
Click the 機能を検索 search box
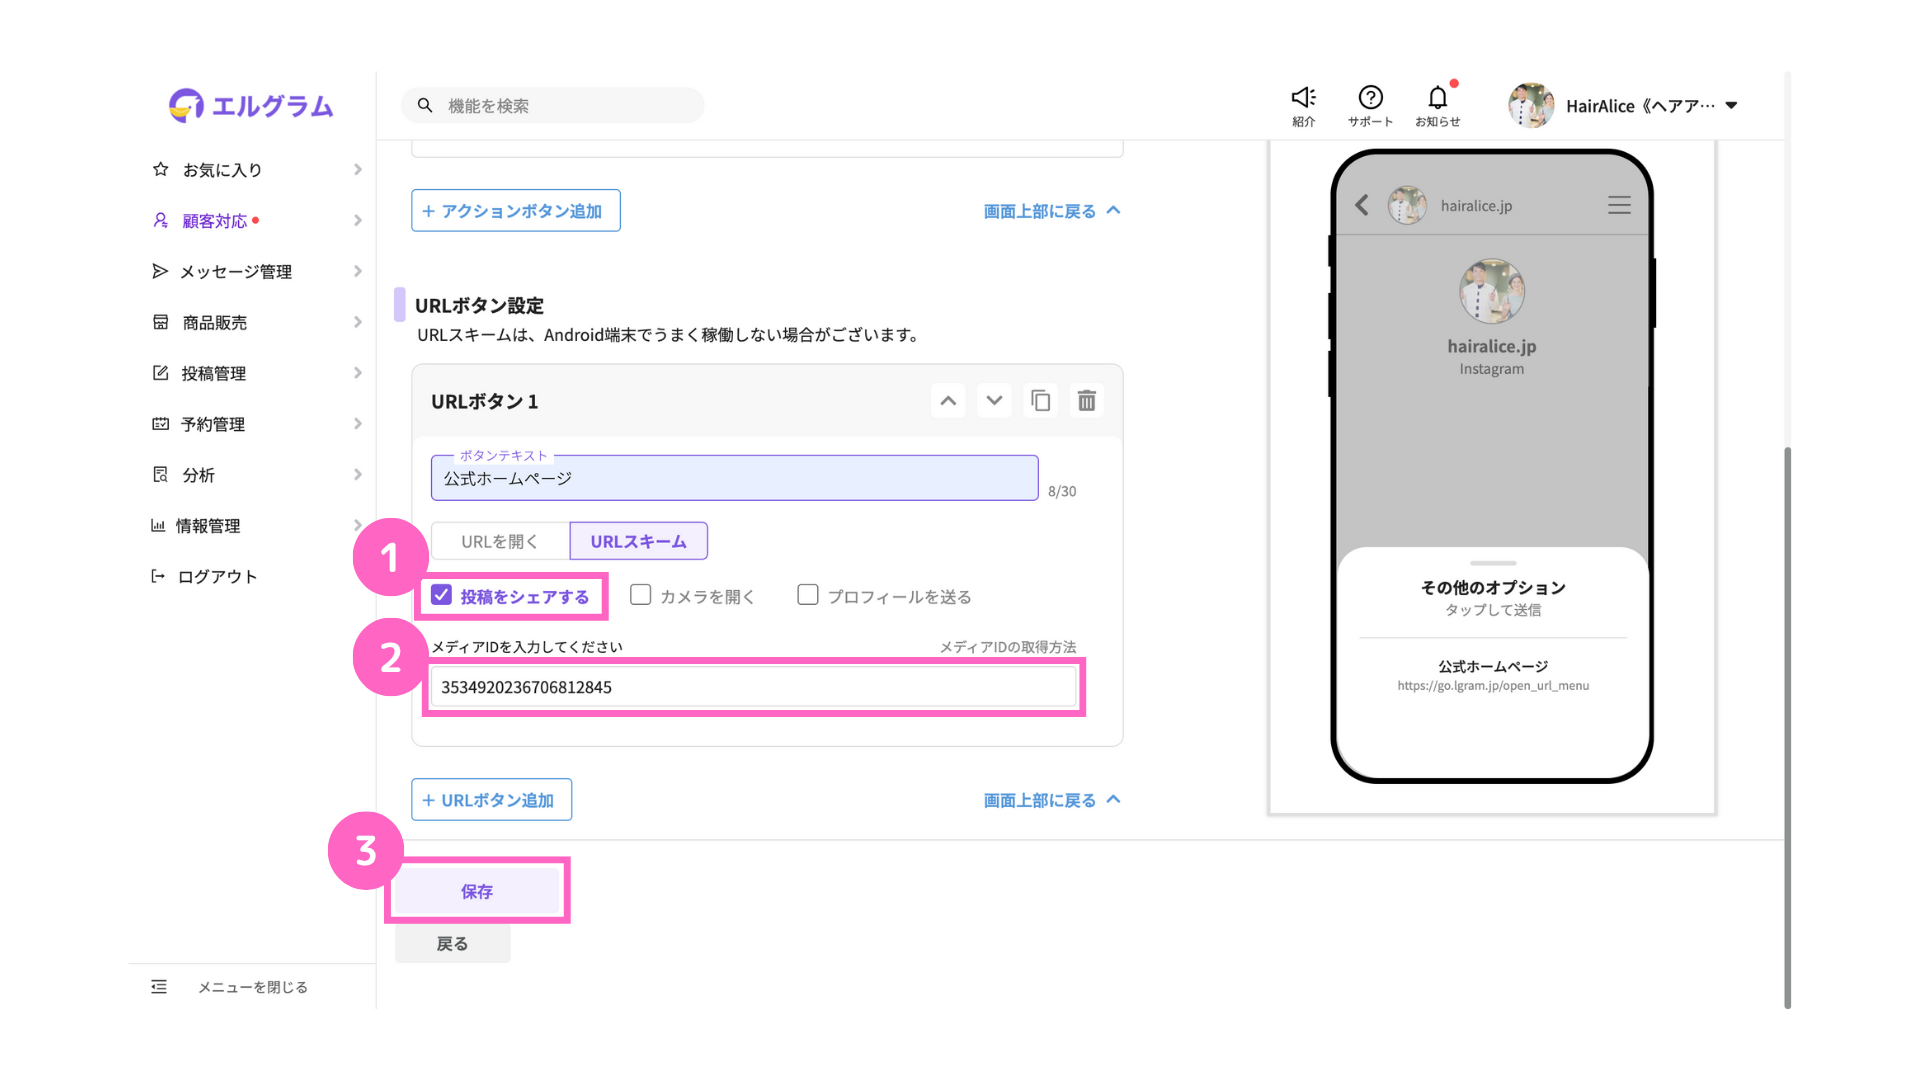pos(553,105)
